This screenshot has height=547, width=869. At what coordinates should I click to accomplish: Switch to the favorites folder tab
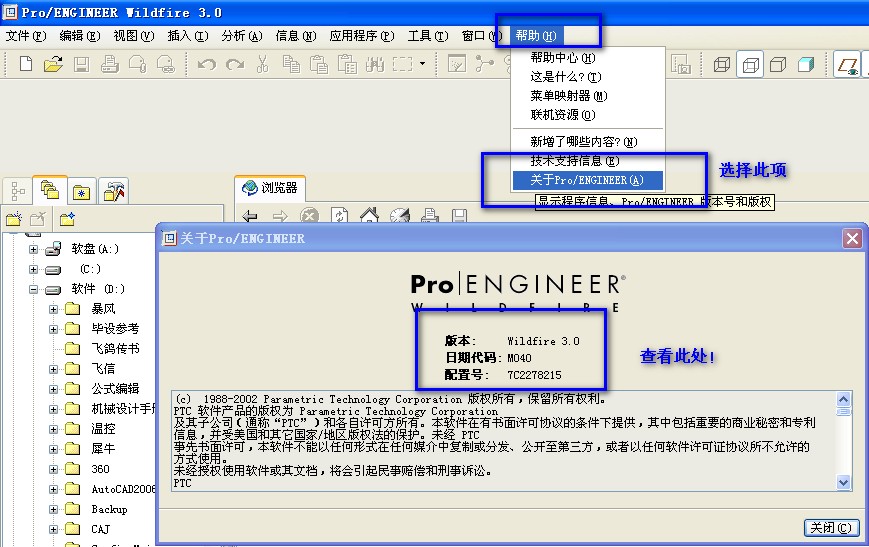point(82,192)
